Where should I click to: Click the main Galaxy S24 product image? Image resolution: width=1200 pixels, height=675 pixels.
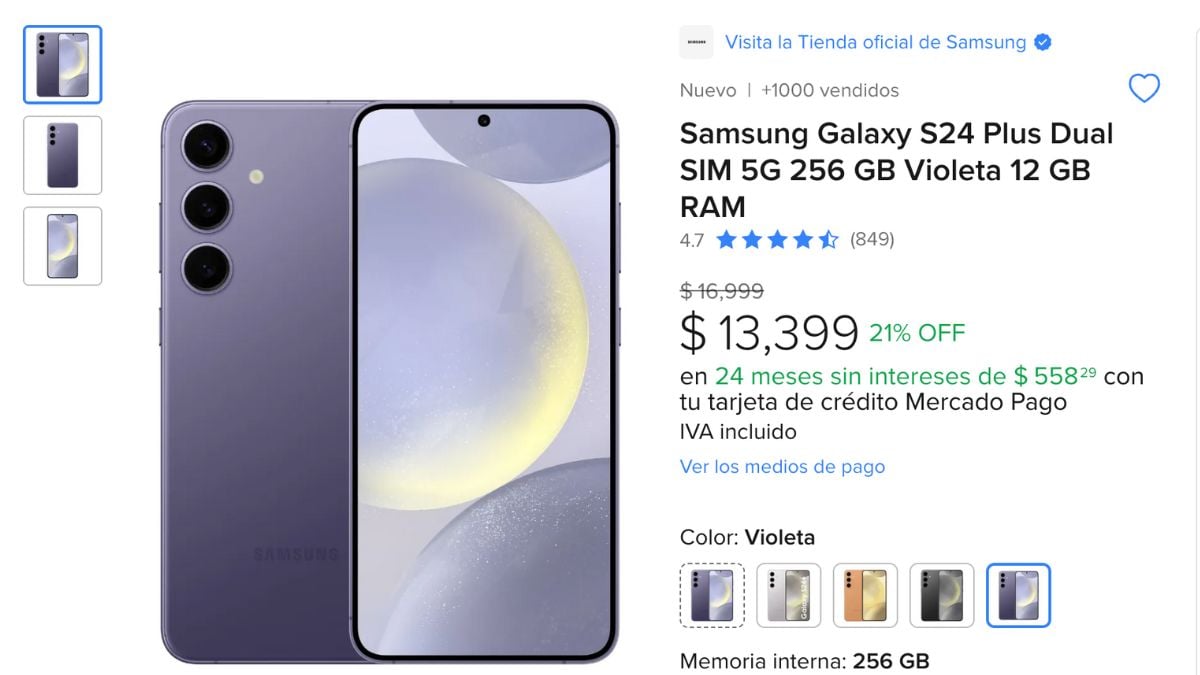pyautogui.click(x=389, y=381)
